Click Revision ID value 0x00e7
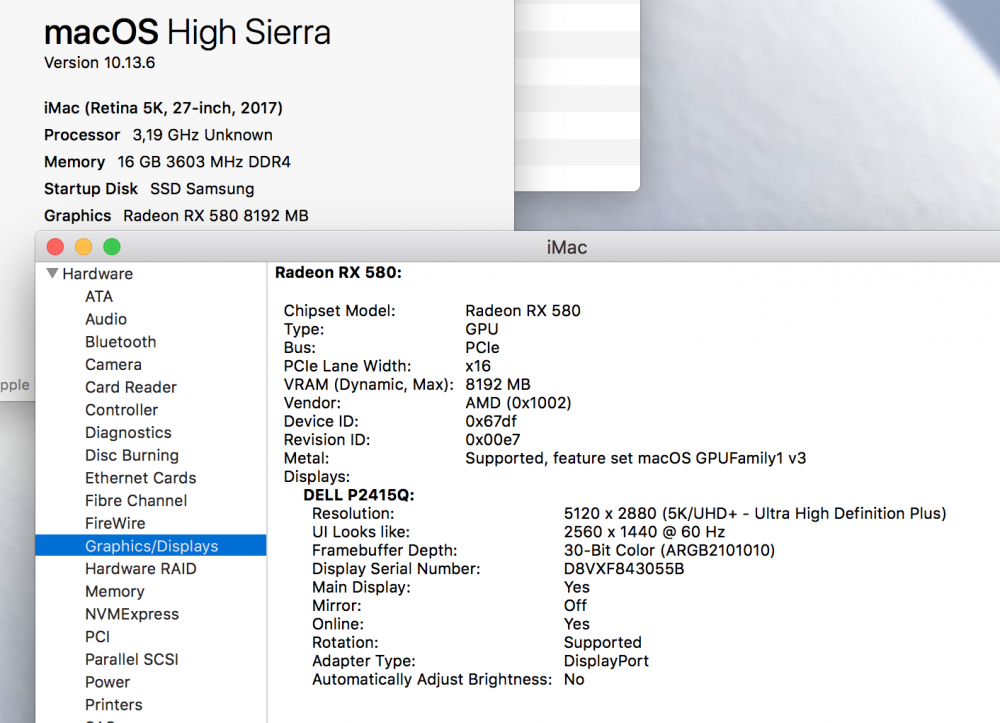Image resolution: width=1000 pixels, height=723 pixels. point(493,440)
